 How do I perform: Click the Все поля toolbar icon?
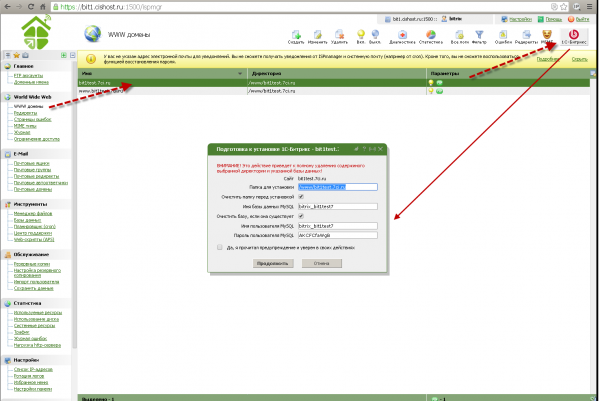460,36
